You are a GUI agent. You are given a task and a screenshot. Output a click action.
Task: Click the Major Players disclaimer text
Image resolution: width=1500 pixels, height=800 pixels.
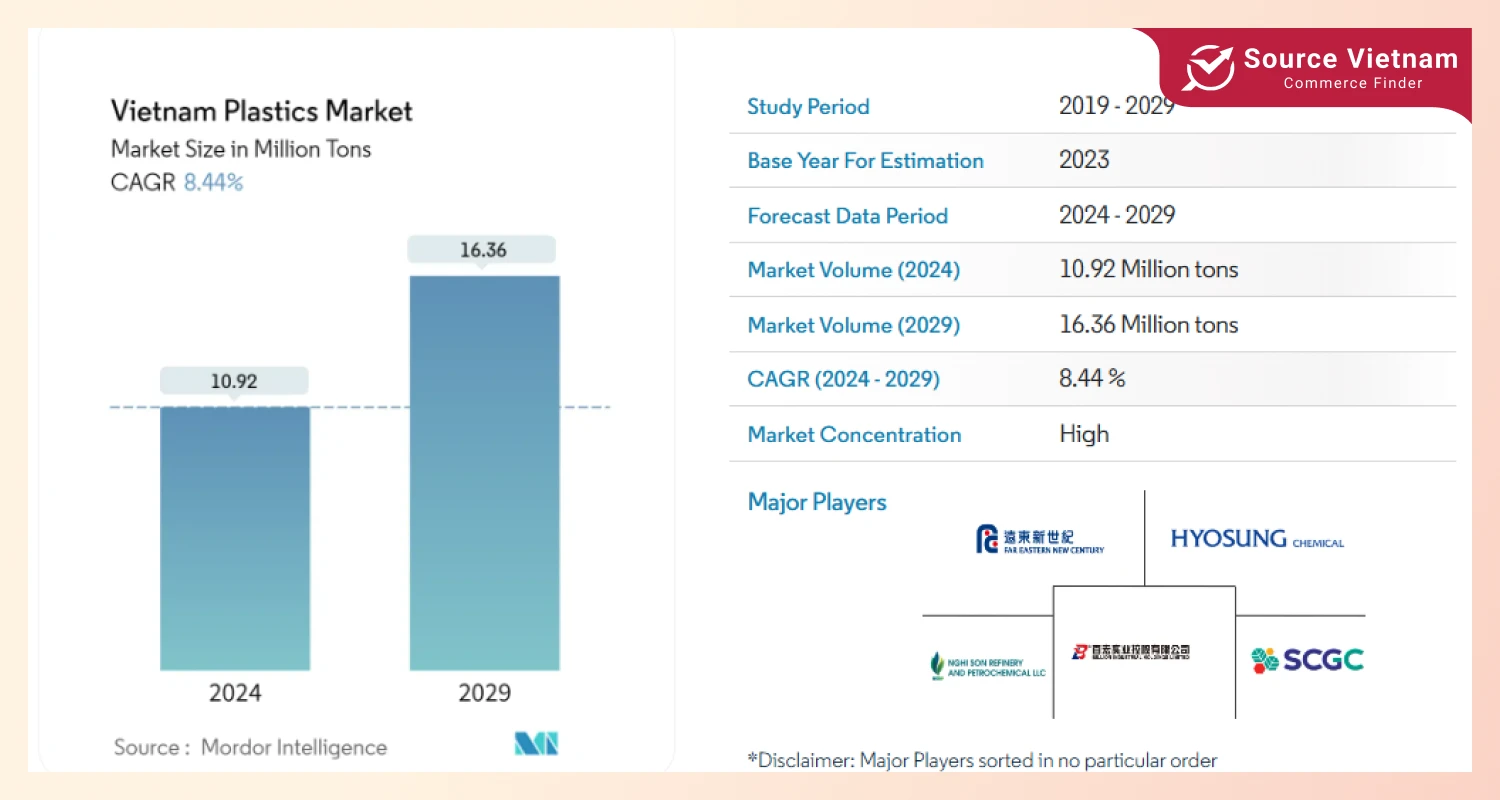pos(982,760)
